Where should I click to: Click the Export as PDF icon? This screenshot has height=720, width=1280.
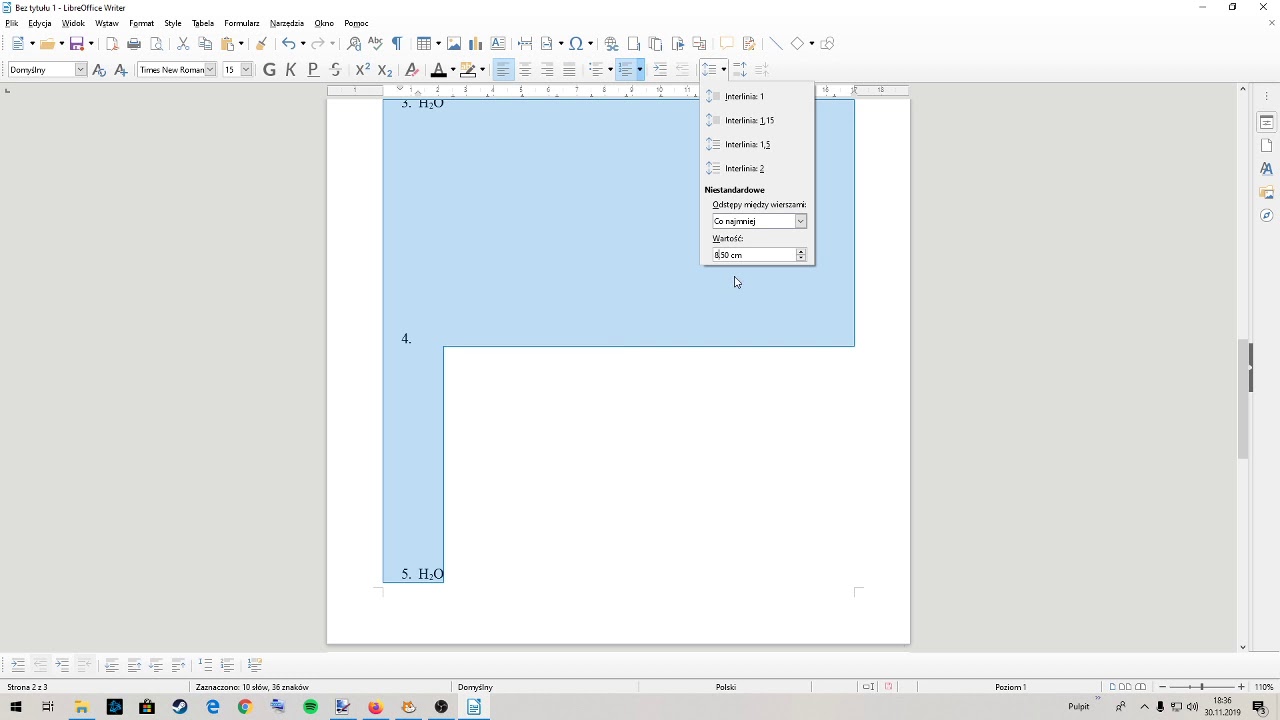tap(112, 43)
